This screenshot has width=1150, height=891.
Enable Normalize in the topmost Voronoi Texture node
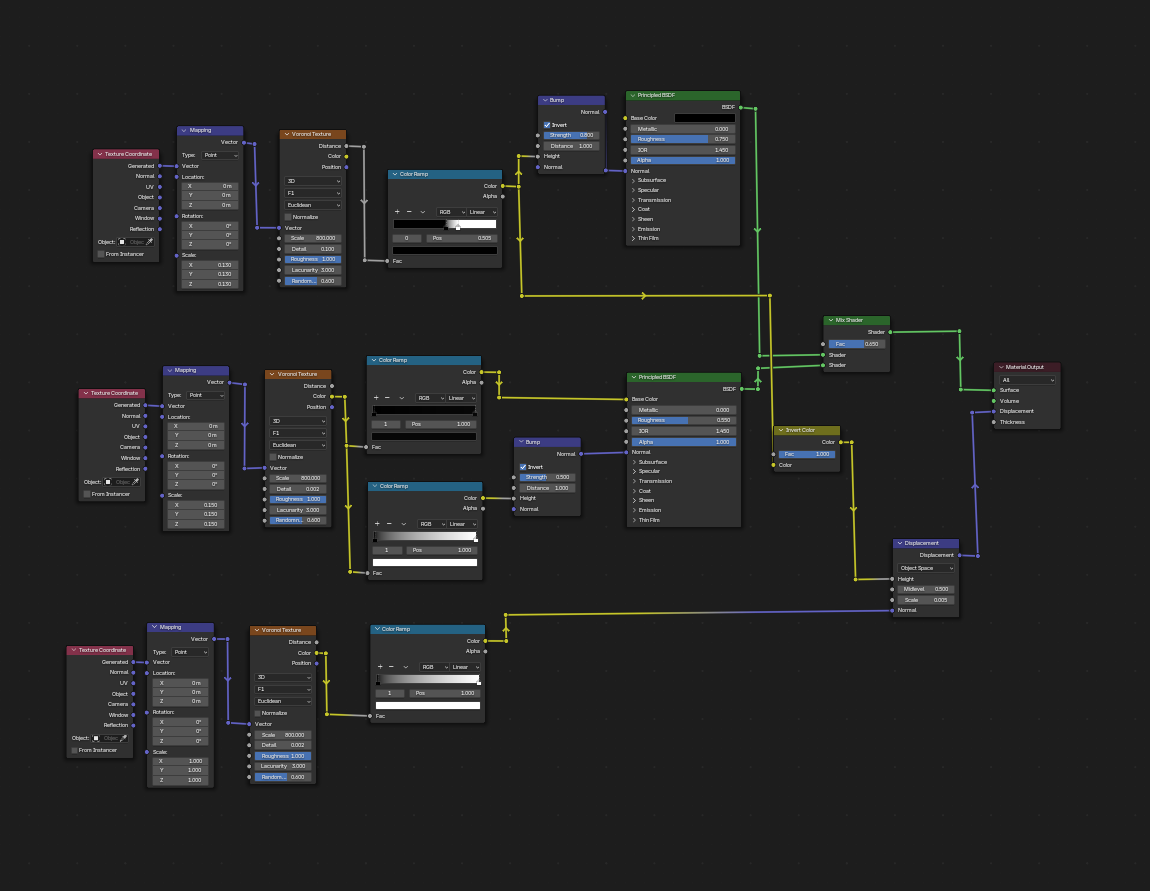coord(288,217)
